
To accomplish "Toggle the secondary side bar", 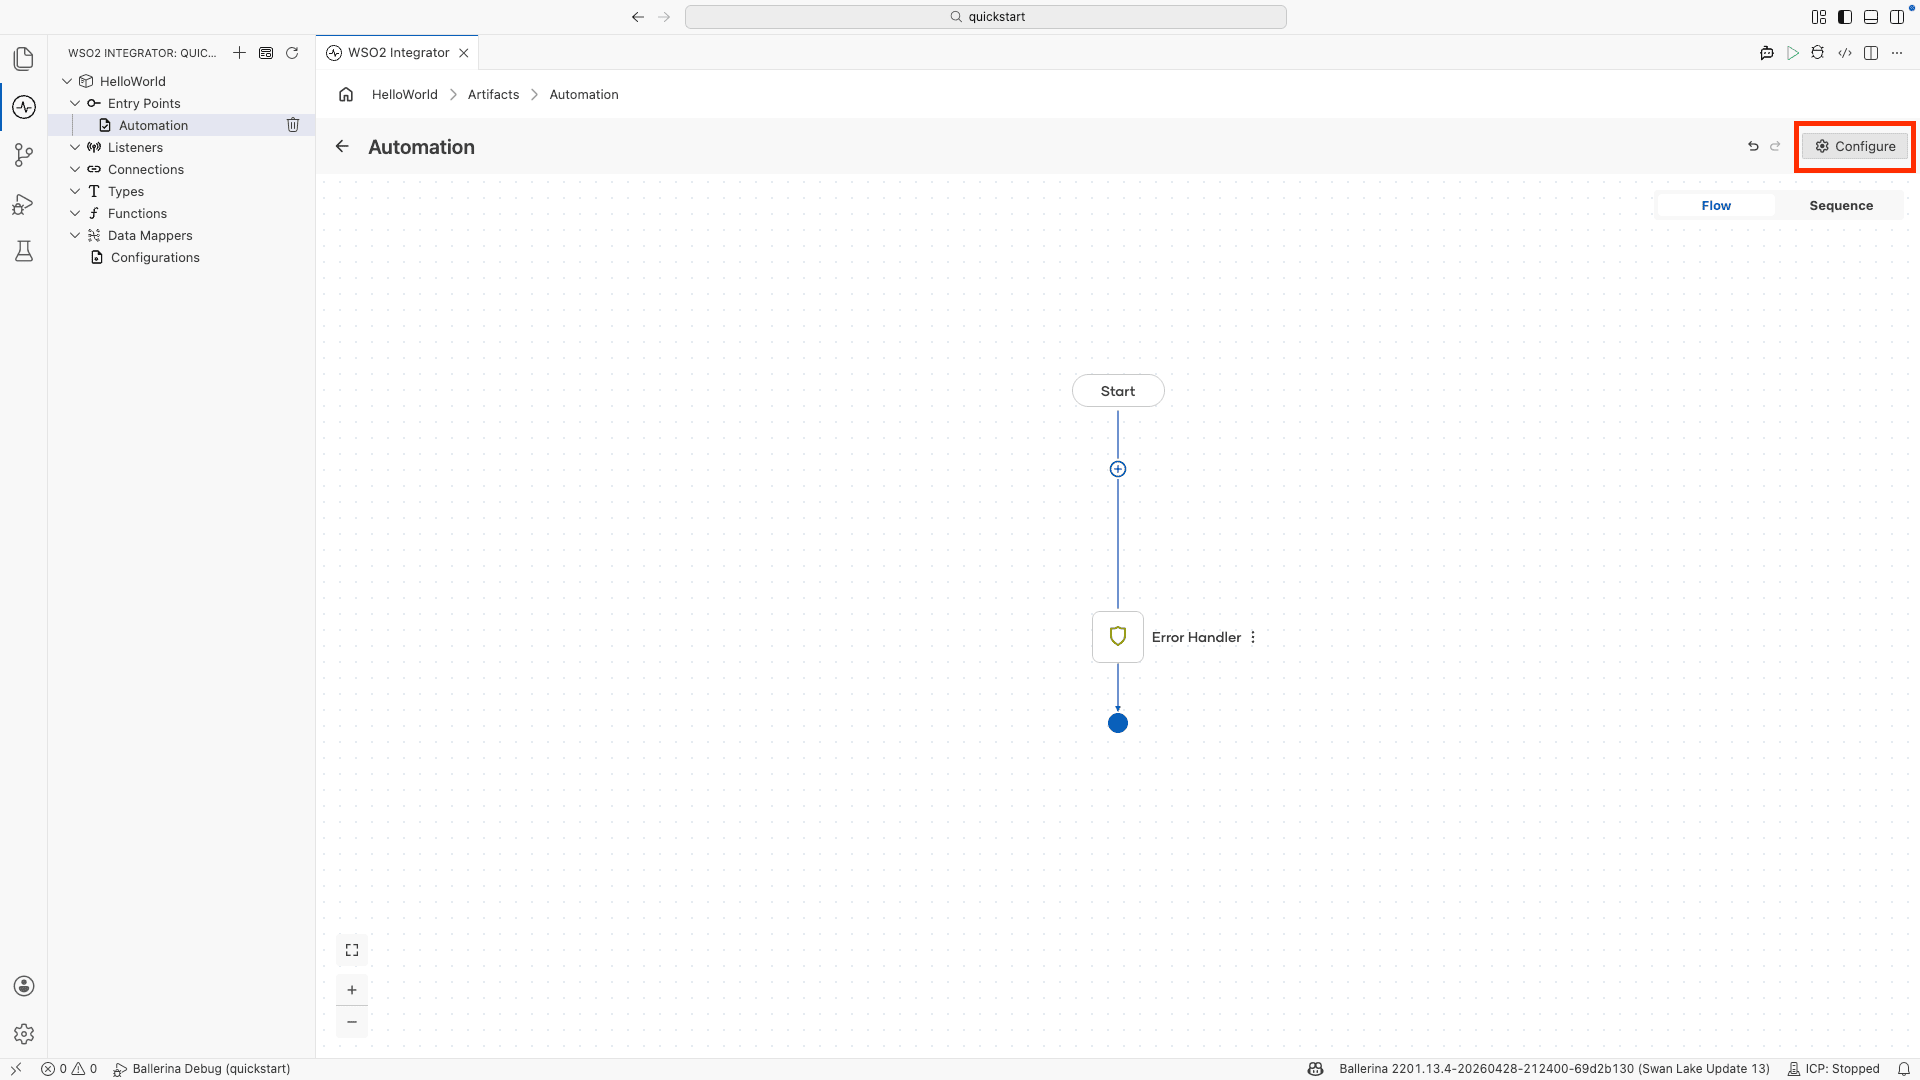I will pos(1897,17).
